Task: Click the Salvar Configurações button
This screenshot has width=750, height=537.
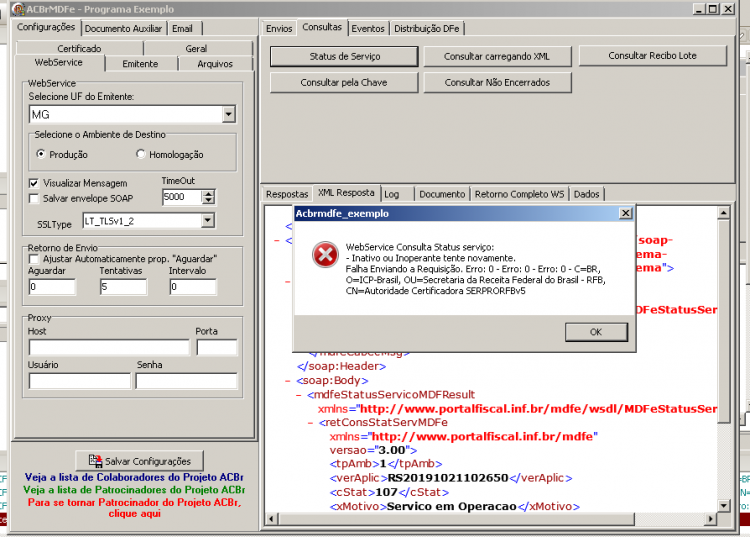Action: [140, 461]
